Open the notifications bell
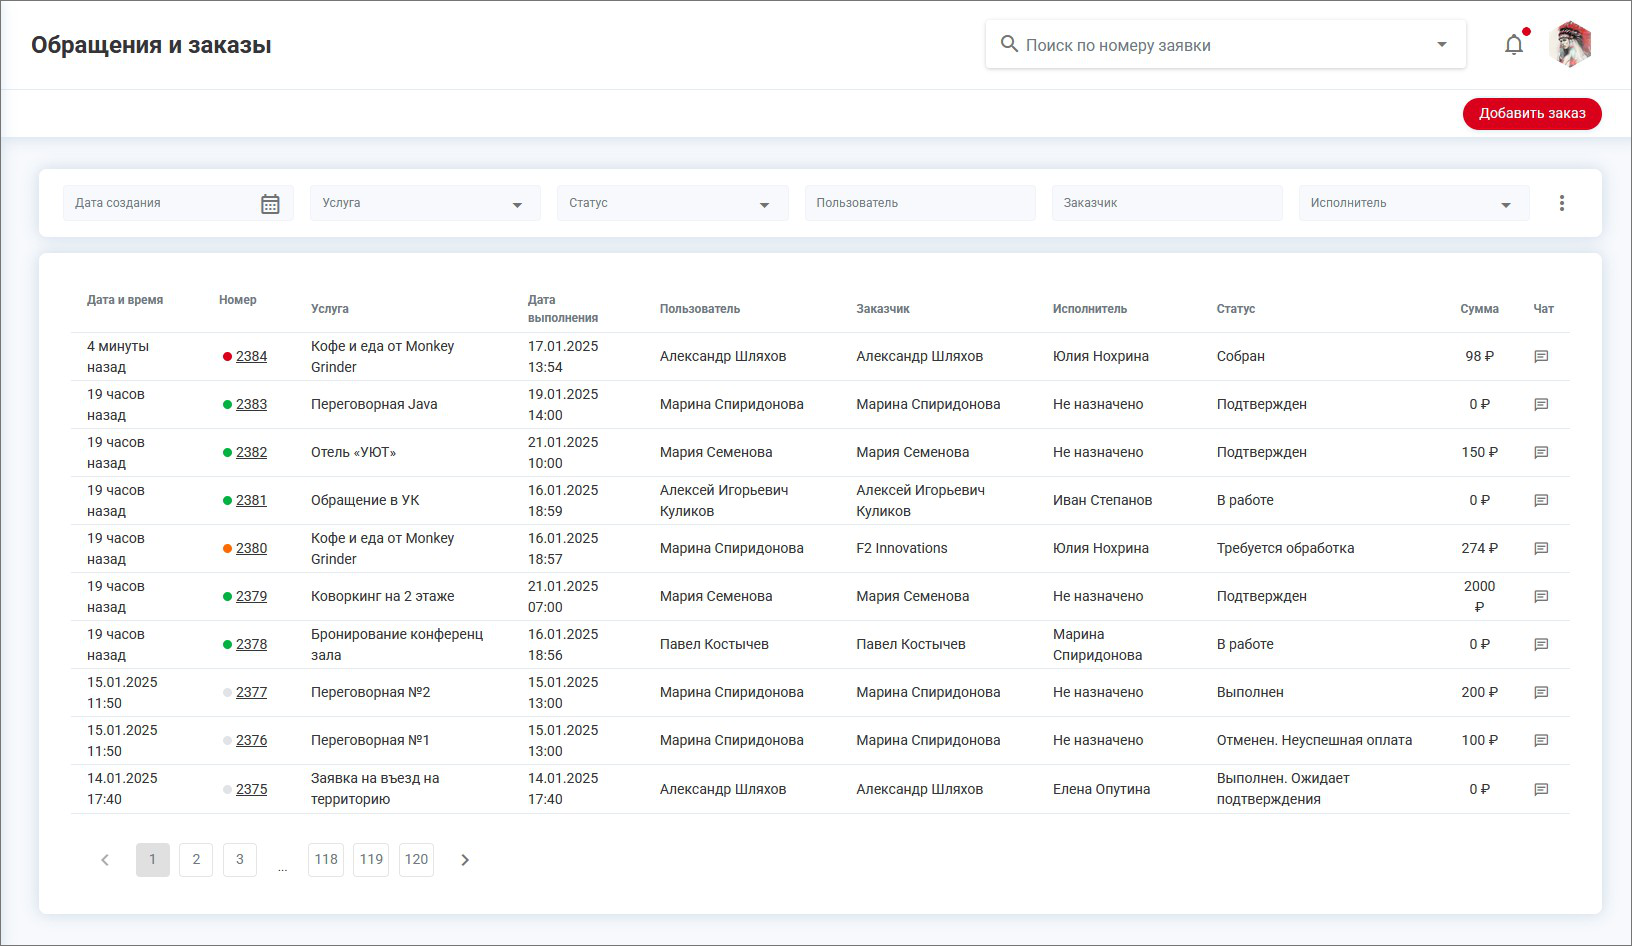The image size is (1632, 946). point(1514,45)
